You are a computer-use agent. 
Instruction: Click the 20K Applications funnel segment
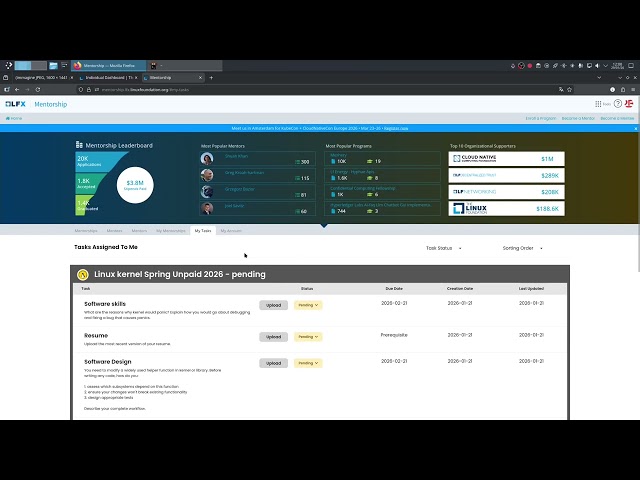point(96,161)
